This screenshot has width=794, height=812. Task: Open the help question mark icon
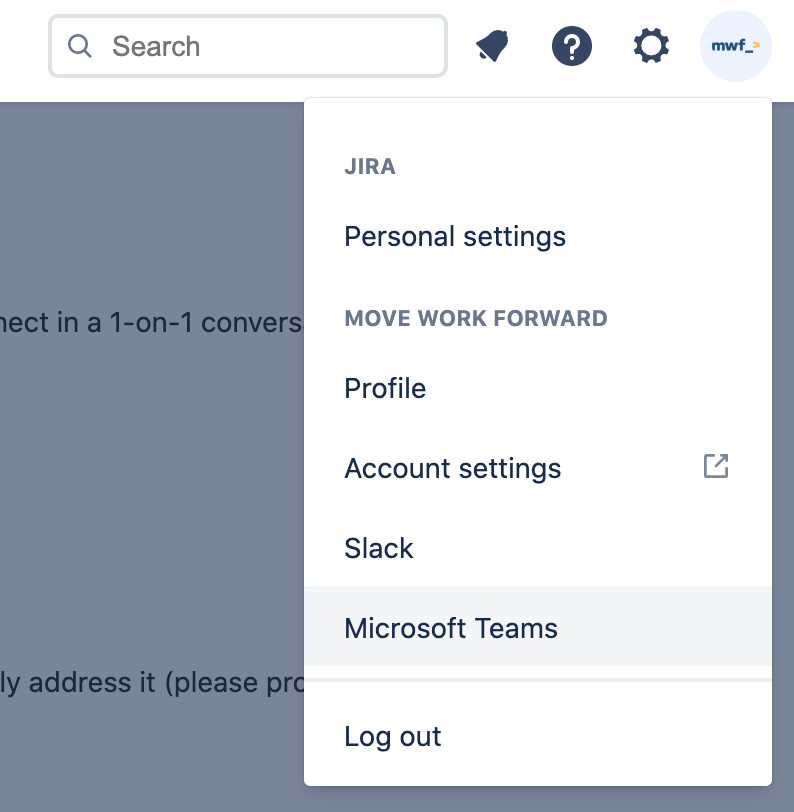[x=572, y=46]
